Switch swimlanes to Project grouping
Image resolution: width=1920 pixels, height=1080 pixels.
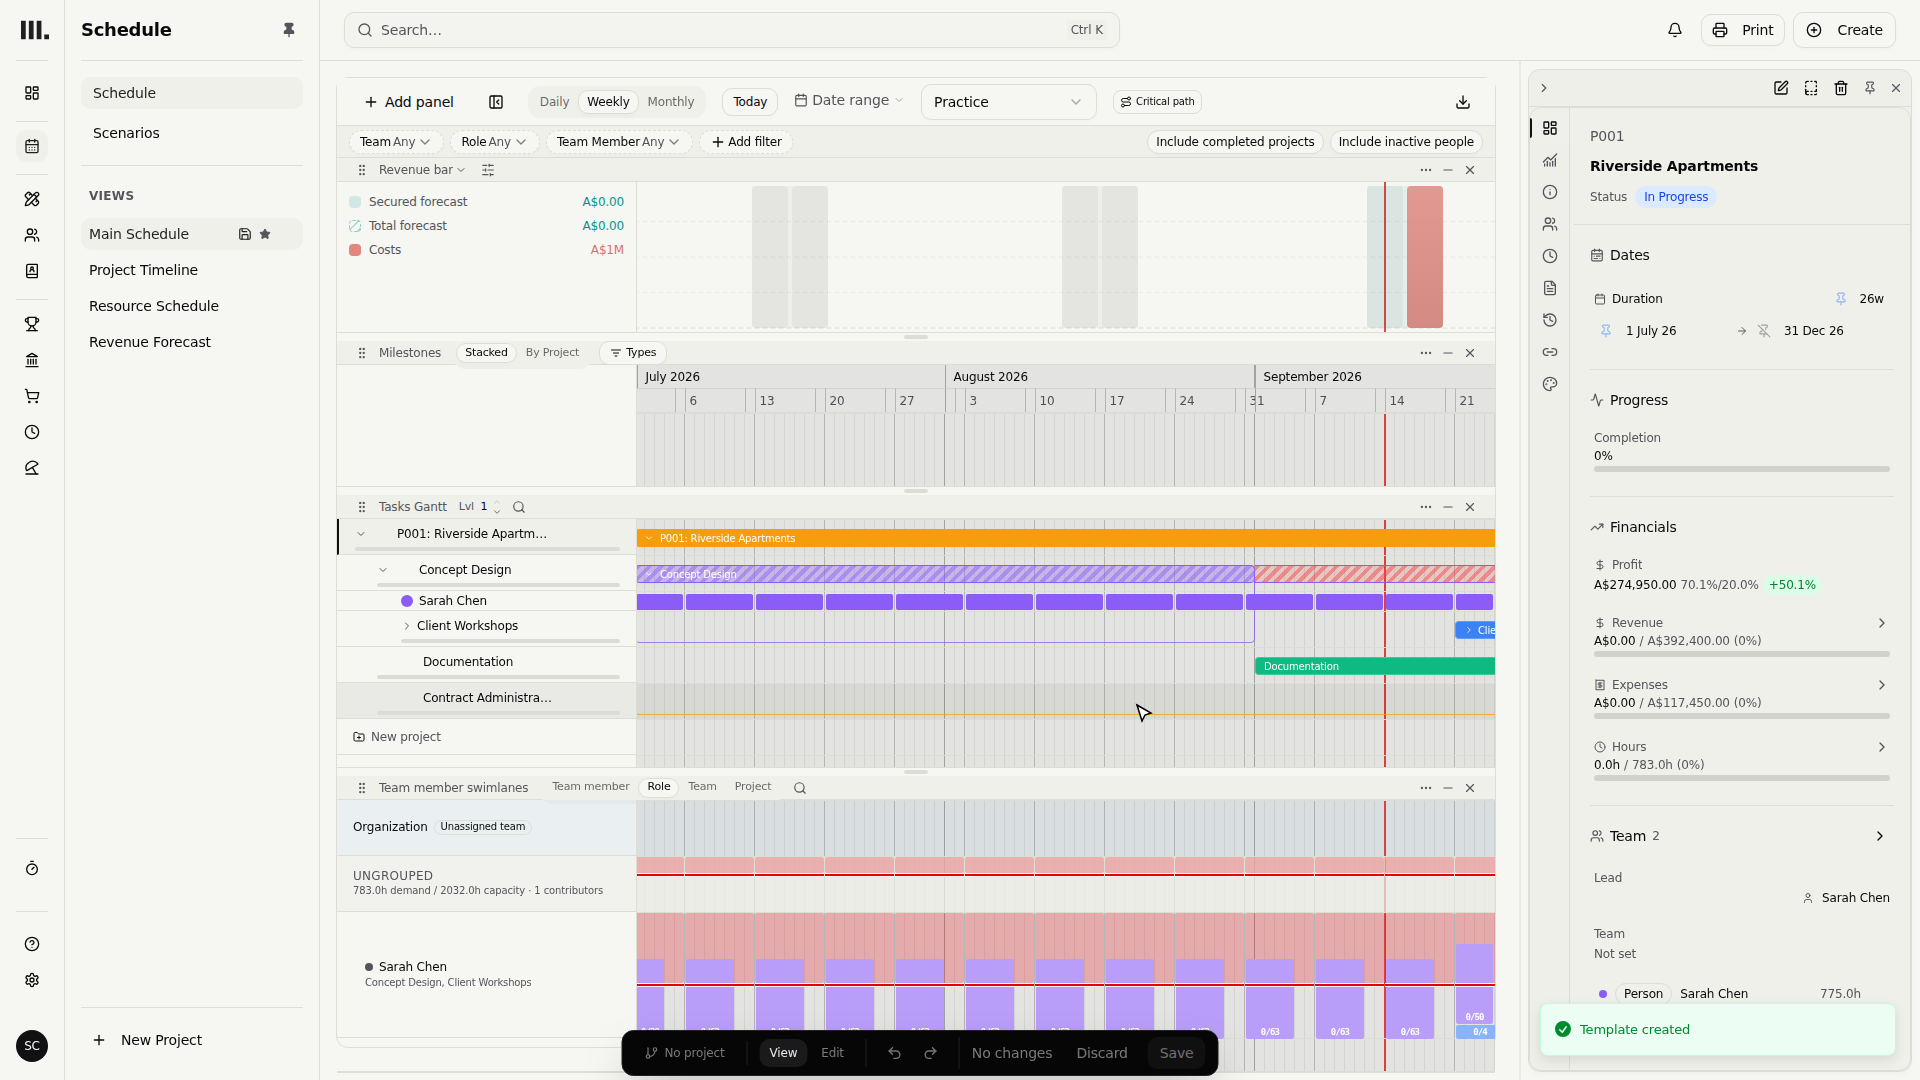pyautogui.click(x=753, y=787)
